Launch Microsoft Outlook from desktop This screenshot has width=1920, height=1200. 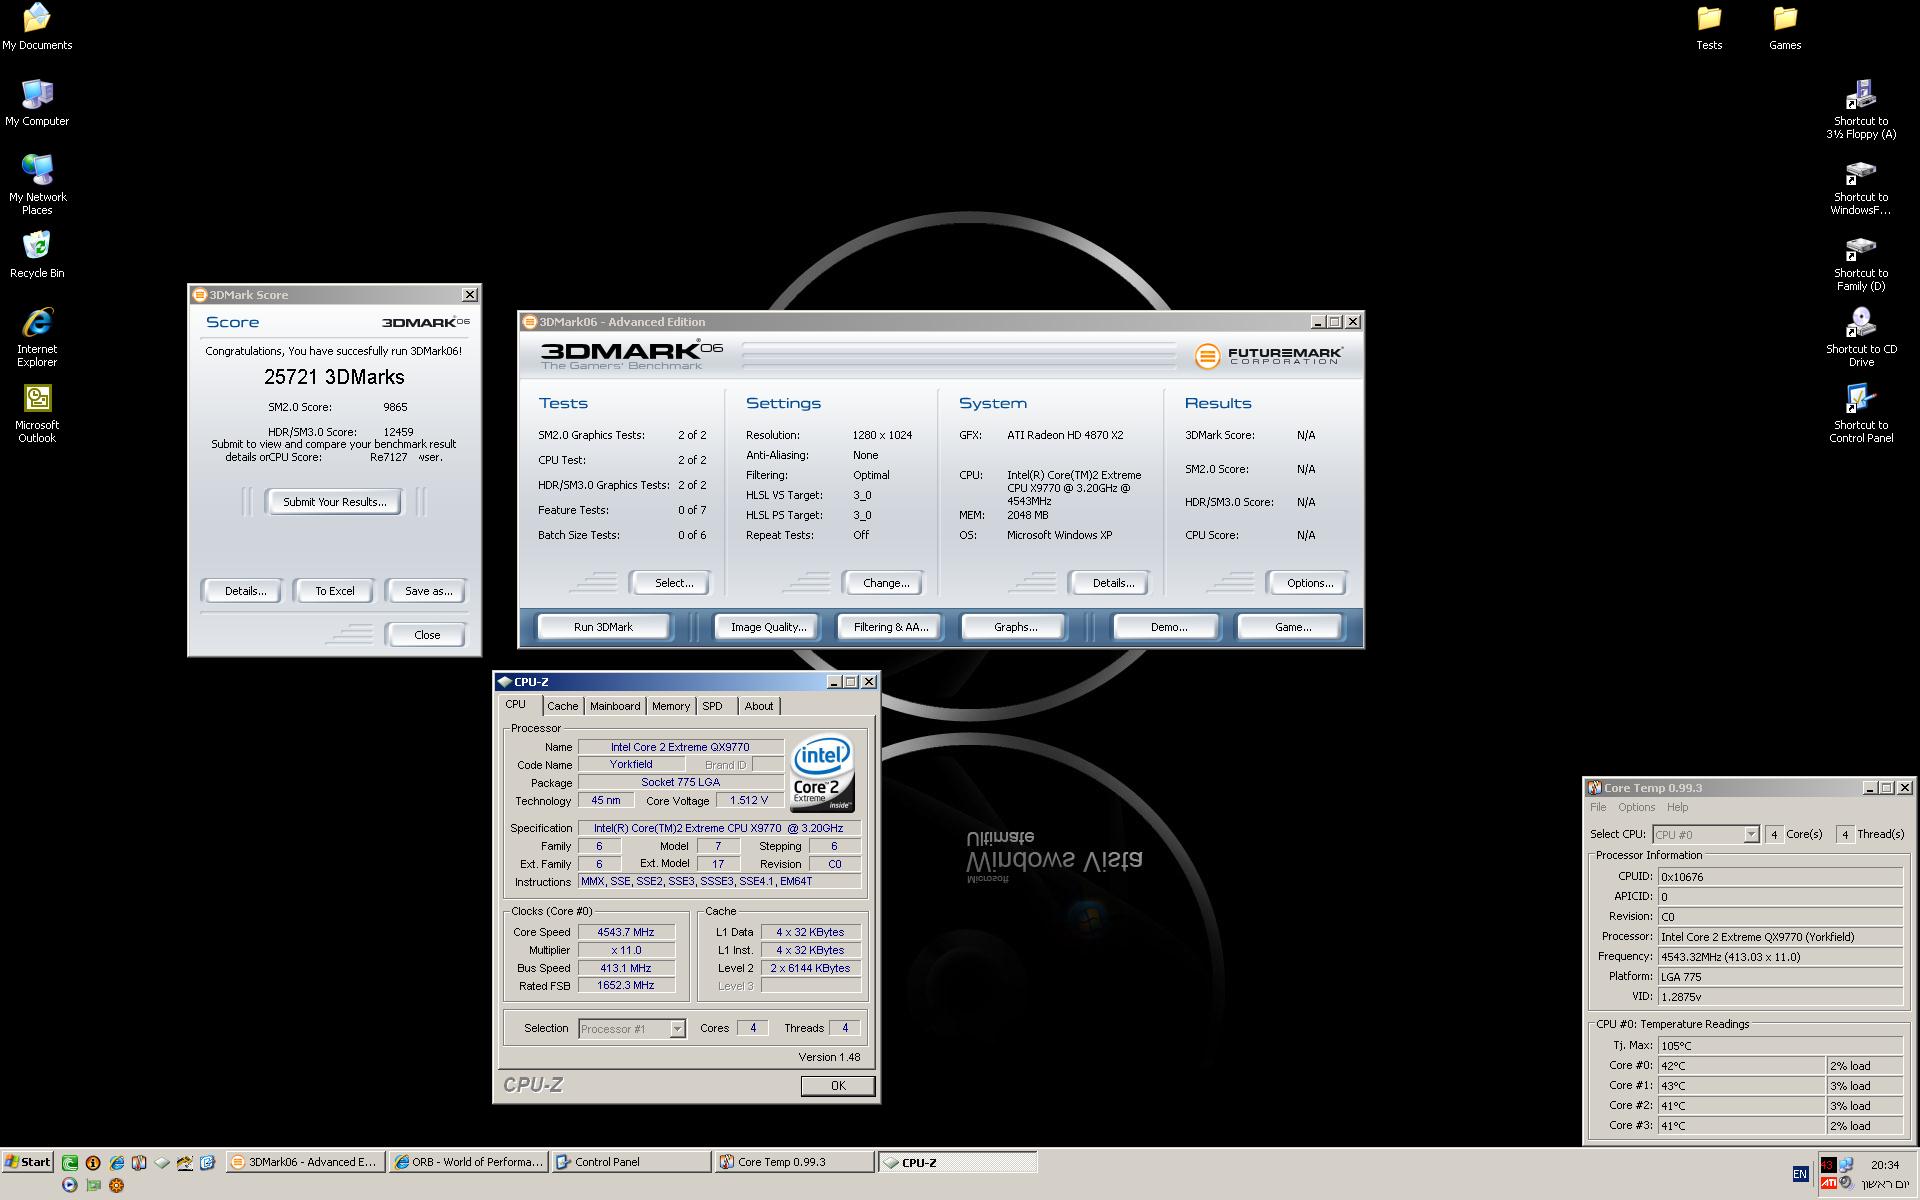point(37,414)
